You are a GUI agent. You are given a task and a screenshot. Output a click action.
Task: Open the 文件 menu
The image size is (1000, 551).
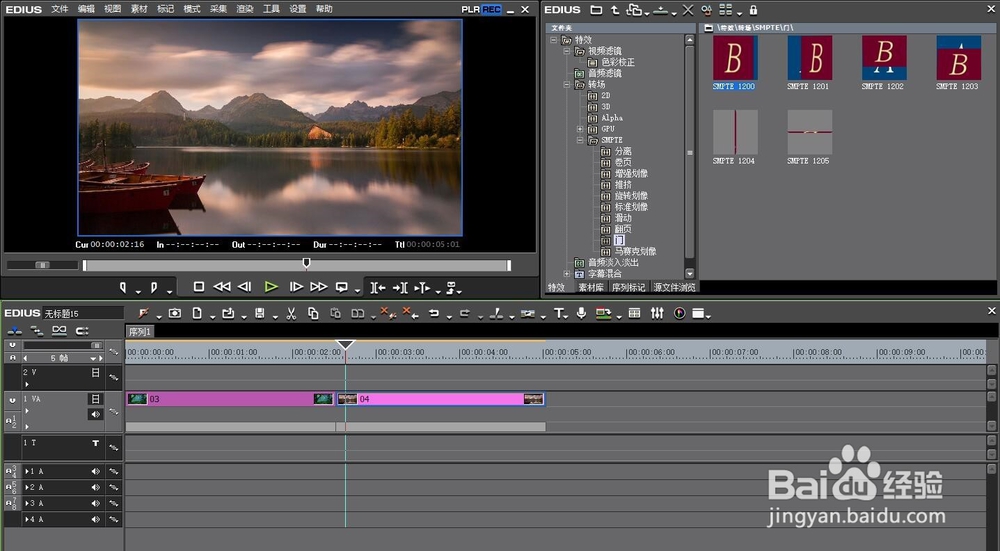pos(59,9)
